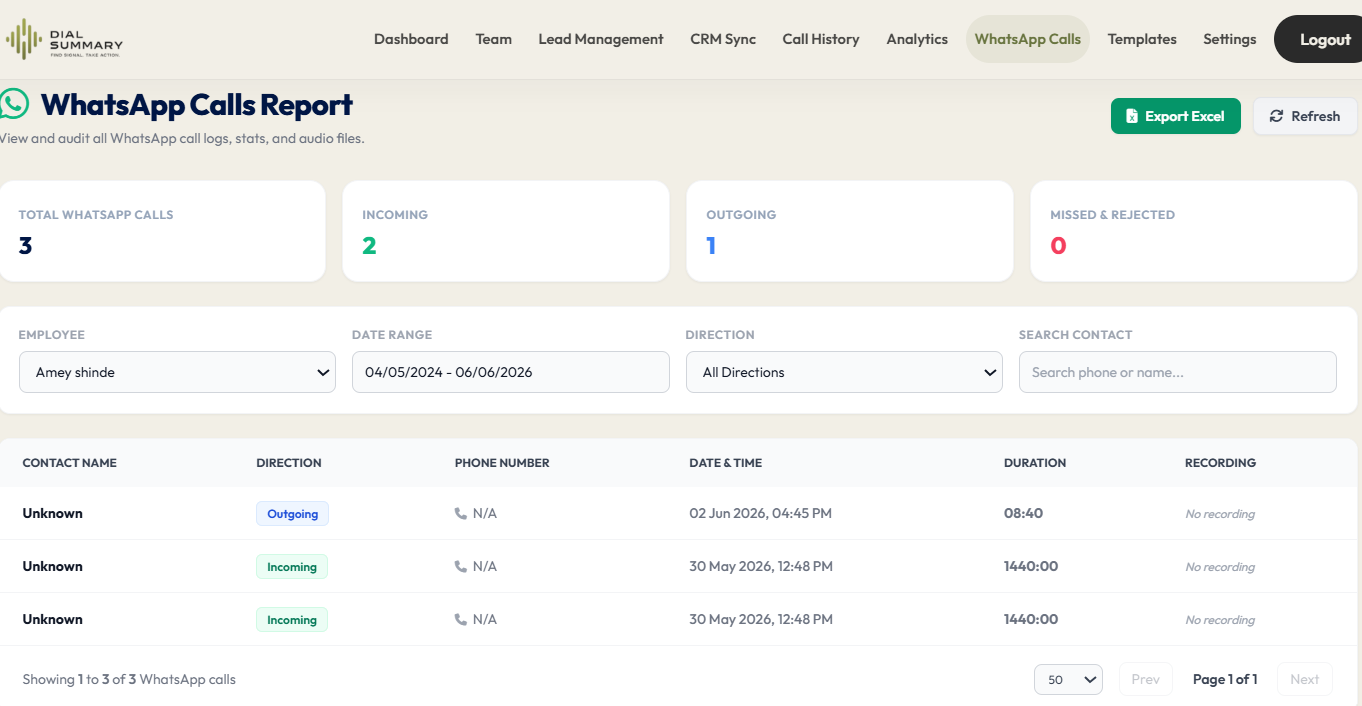
Task: Export the report to Excel
Action: 1176,116
